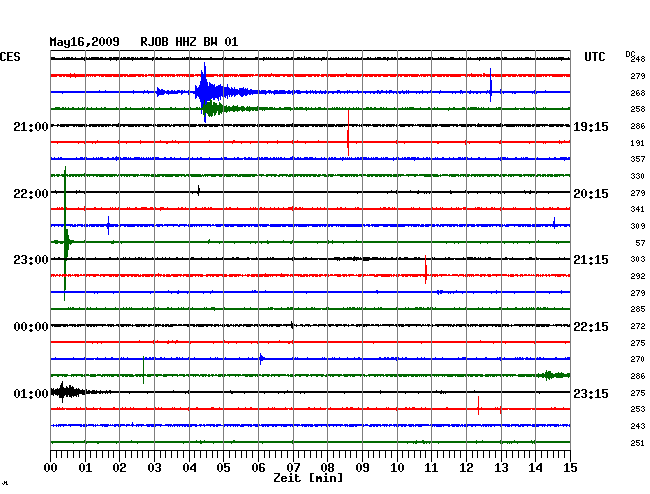Select the 00:00 time label
Screen dimensions: 650x494
(31, 327)
